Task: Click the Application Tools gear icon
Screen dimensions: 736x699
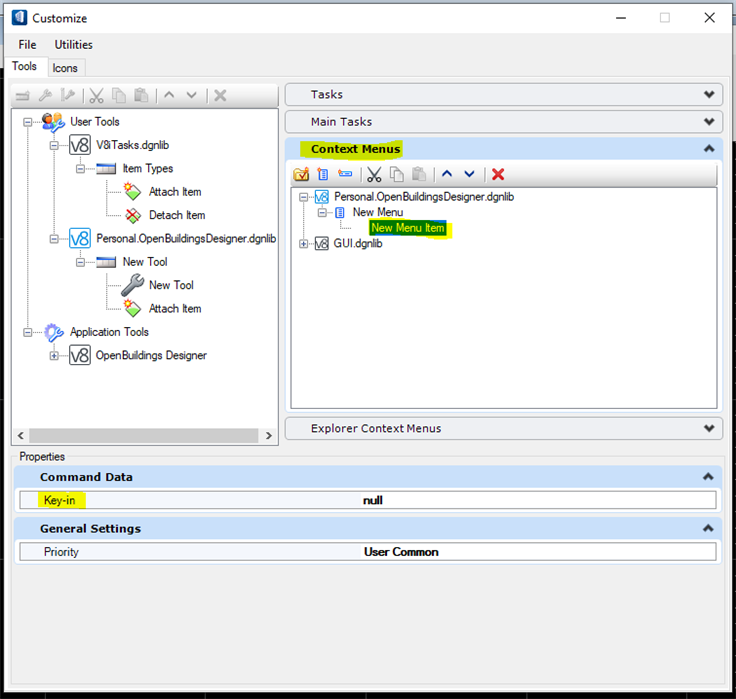Action: pos(54,332)
